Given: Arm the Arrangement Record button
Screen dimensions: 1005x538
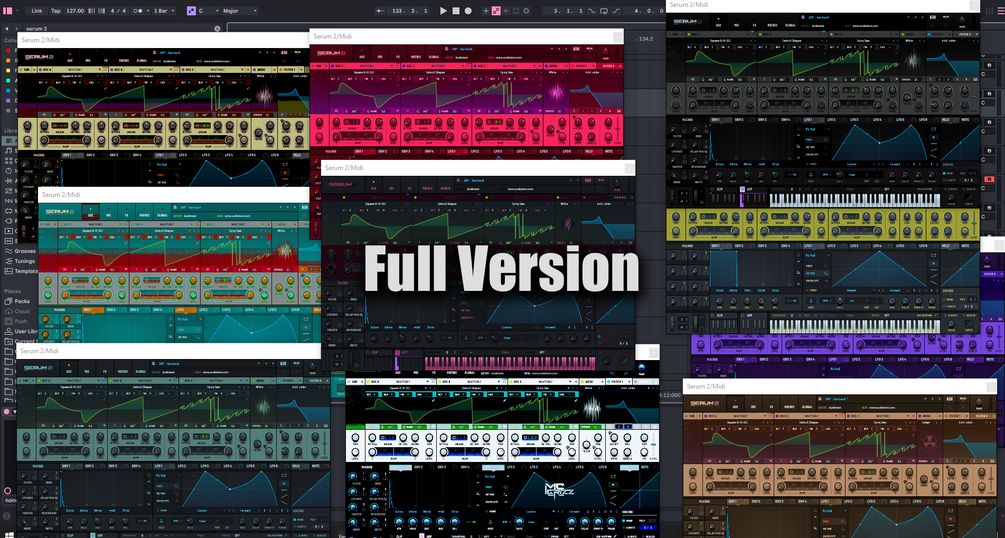Looking at the screenshot, I should click(468, 11).
